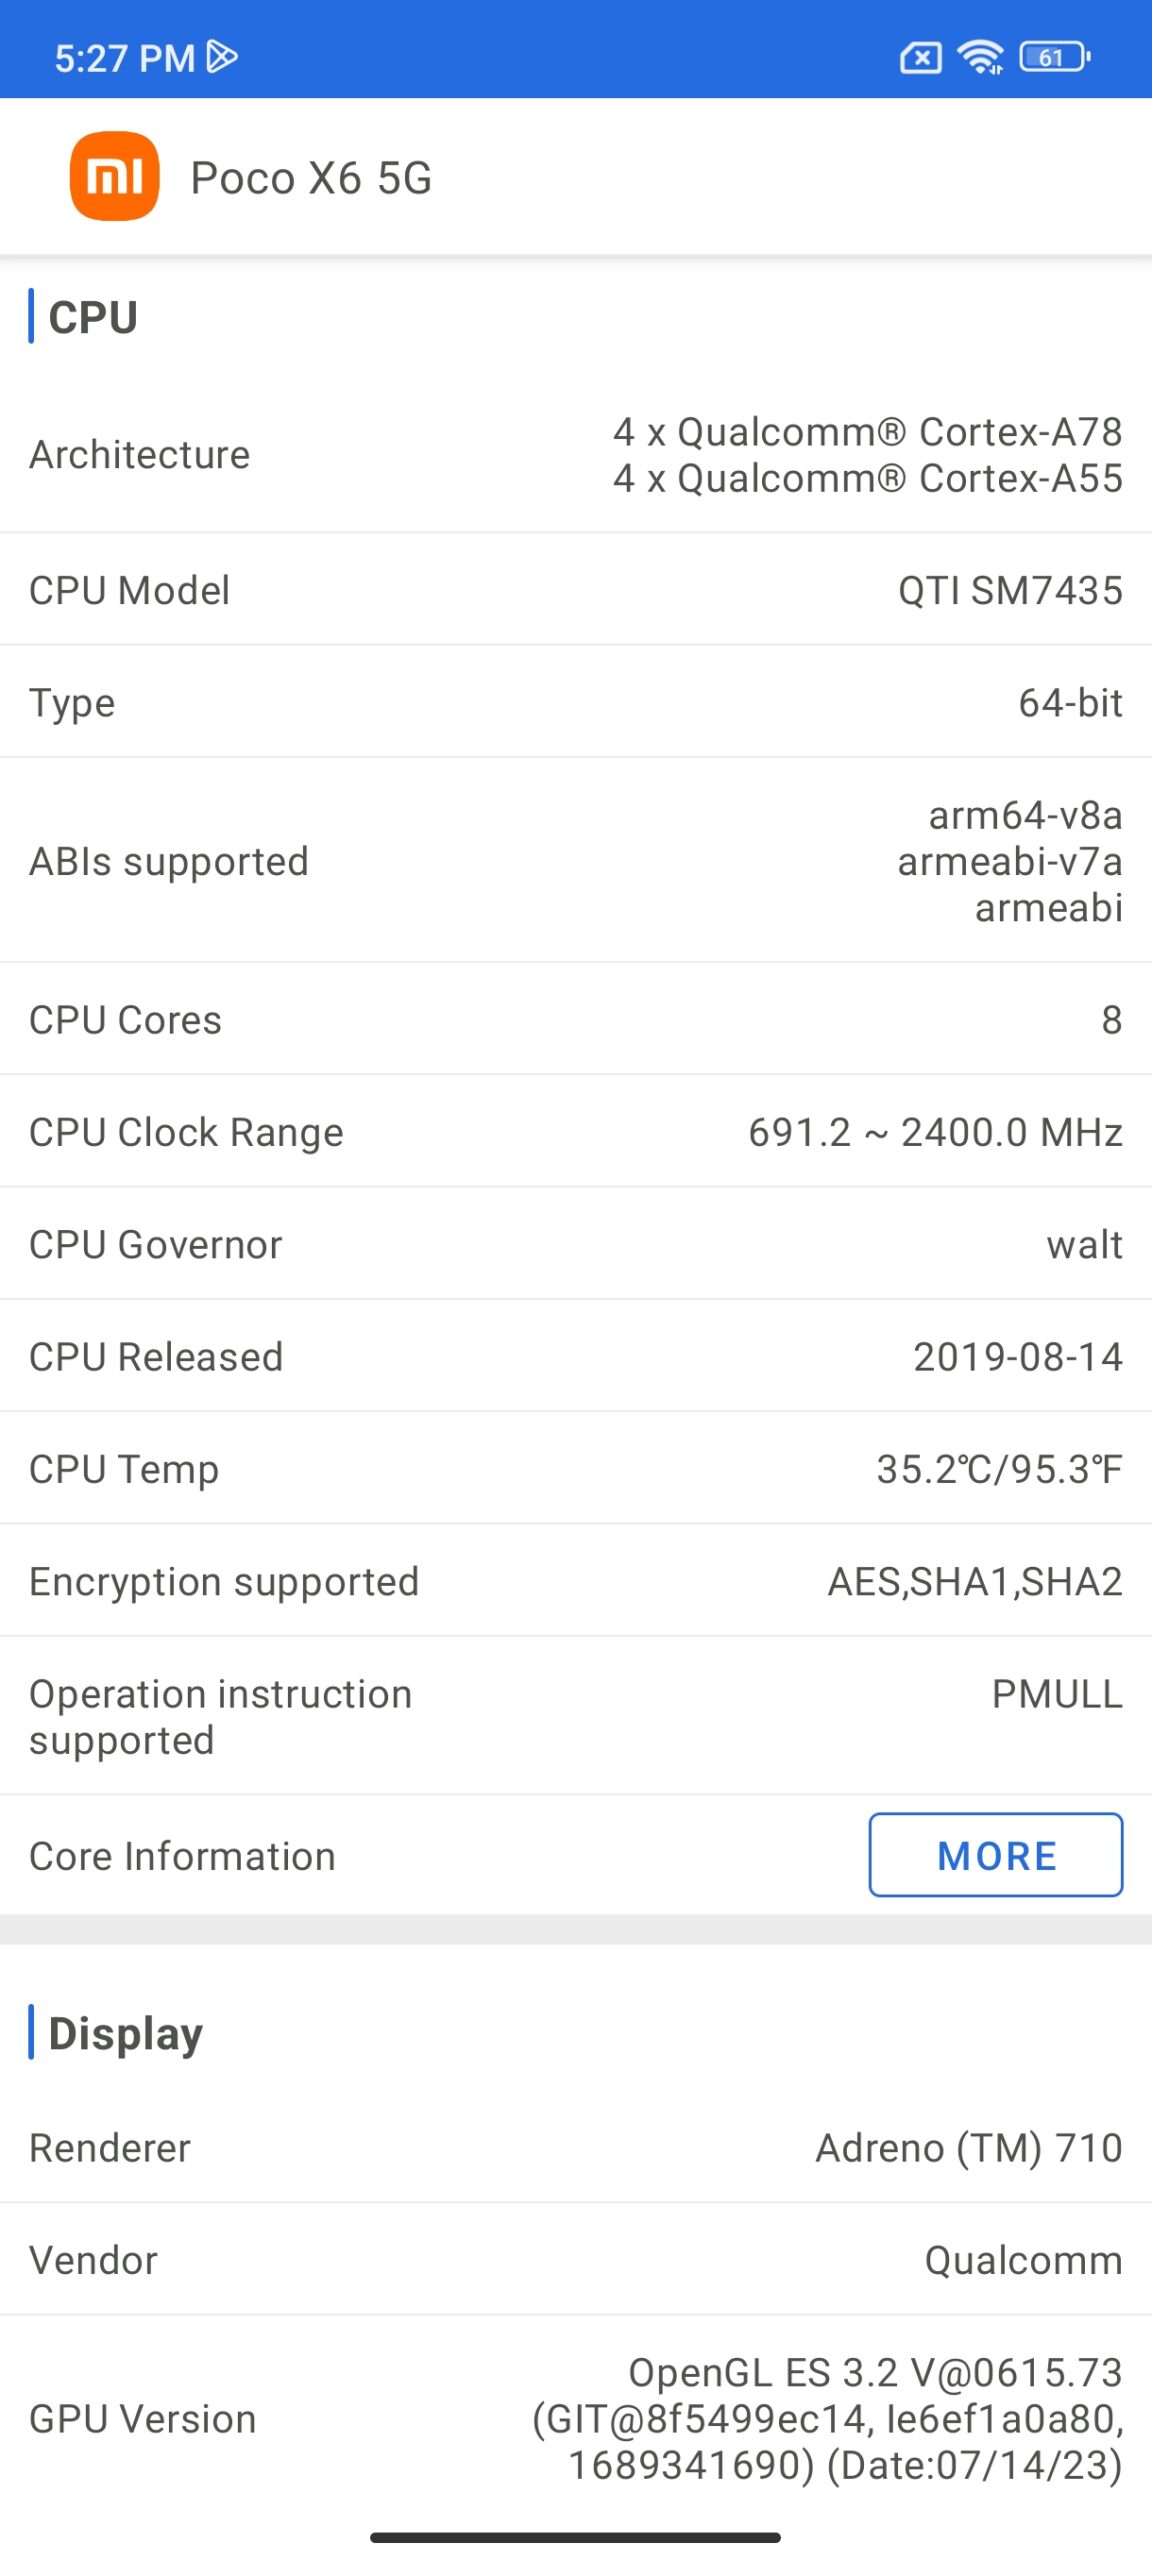The image size is (1152, 2560).
Task: Tap the ABIs supported entry
Action: (x=576, y=861)
